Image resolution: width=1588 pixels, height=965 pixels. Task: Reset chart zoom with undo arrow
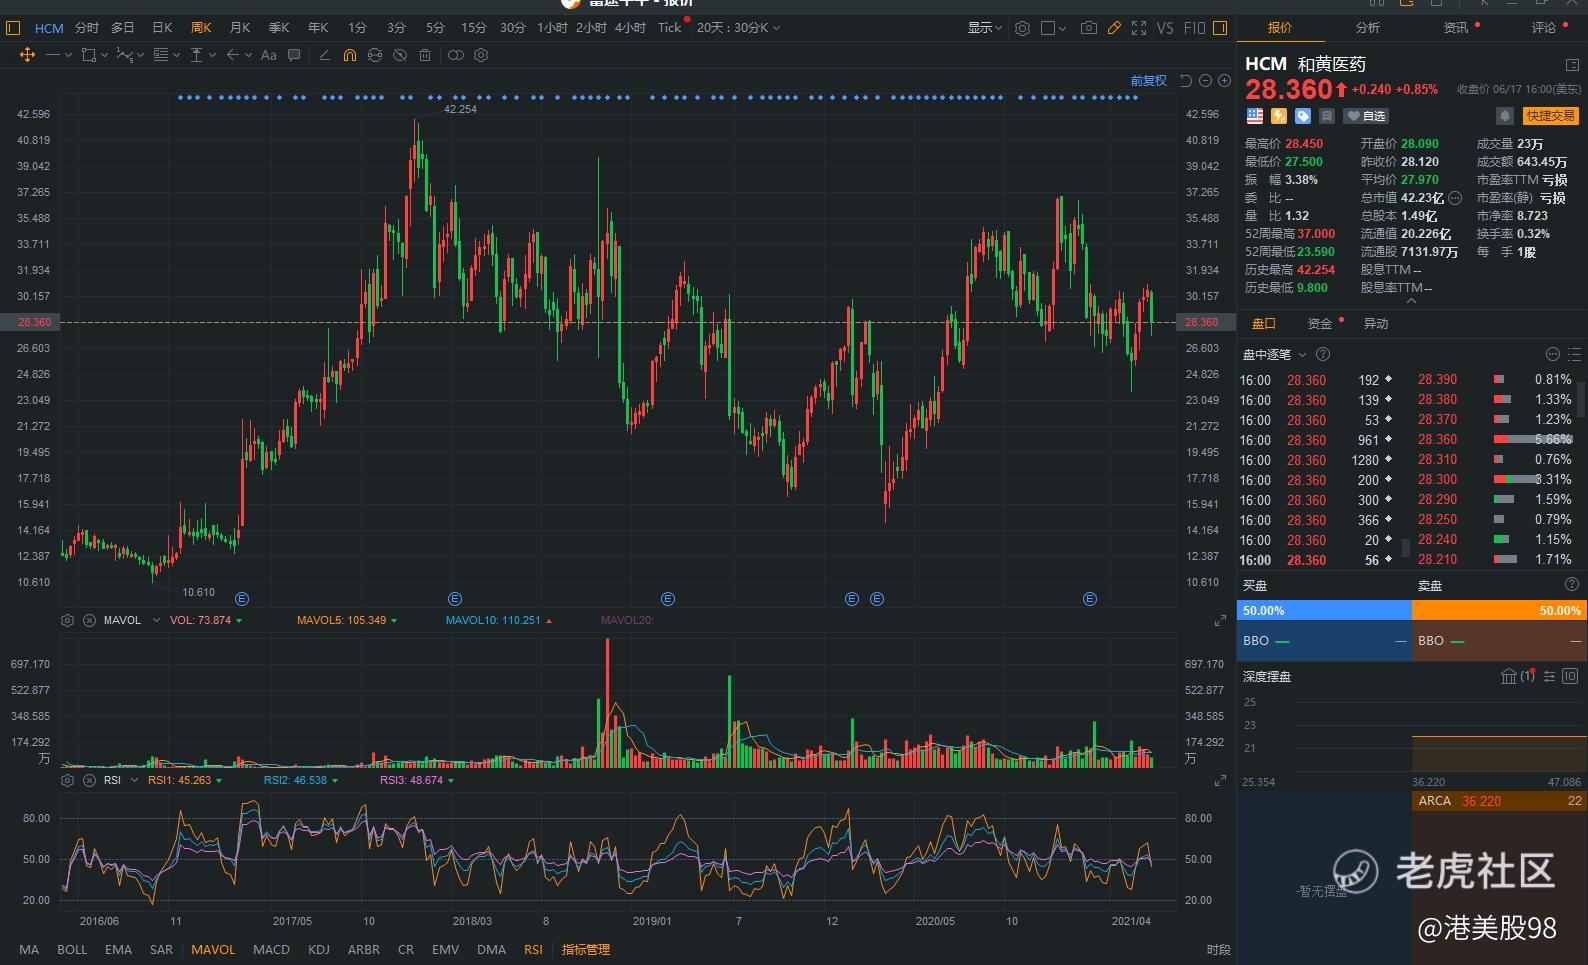coord(1186,80)
